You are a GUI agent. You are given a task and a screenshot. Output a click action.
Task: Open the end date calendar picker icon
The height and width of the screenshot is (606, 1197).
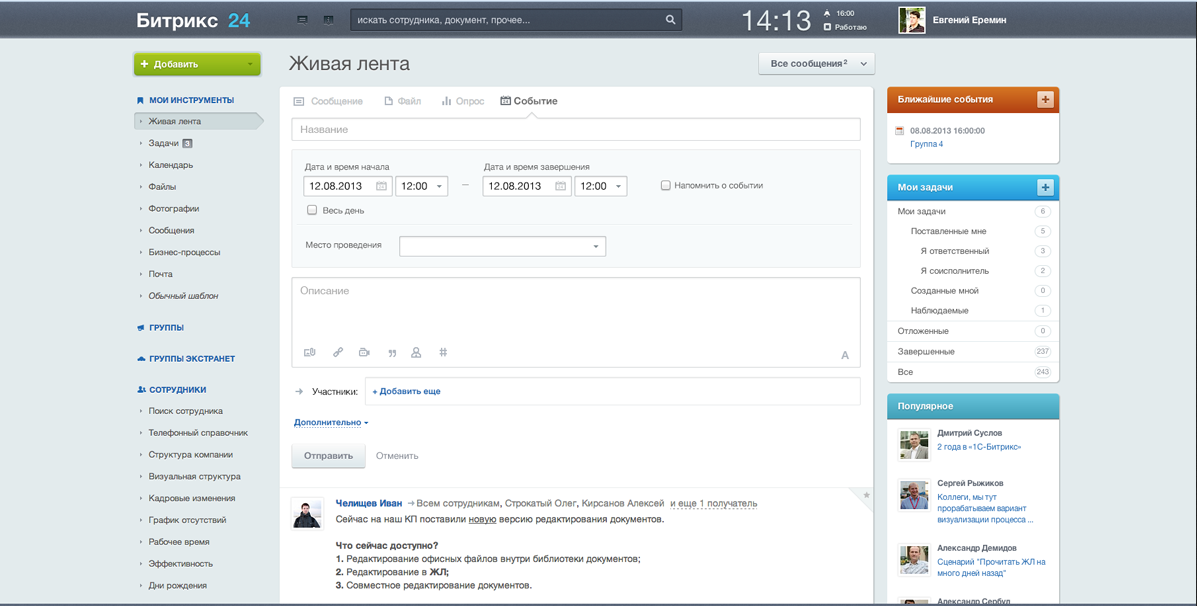(x=560, y=186)
